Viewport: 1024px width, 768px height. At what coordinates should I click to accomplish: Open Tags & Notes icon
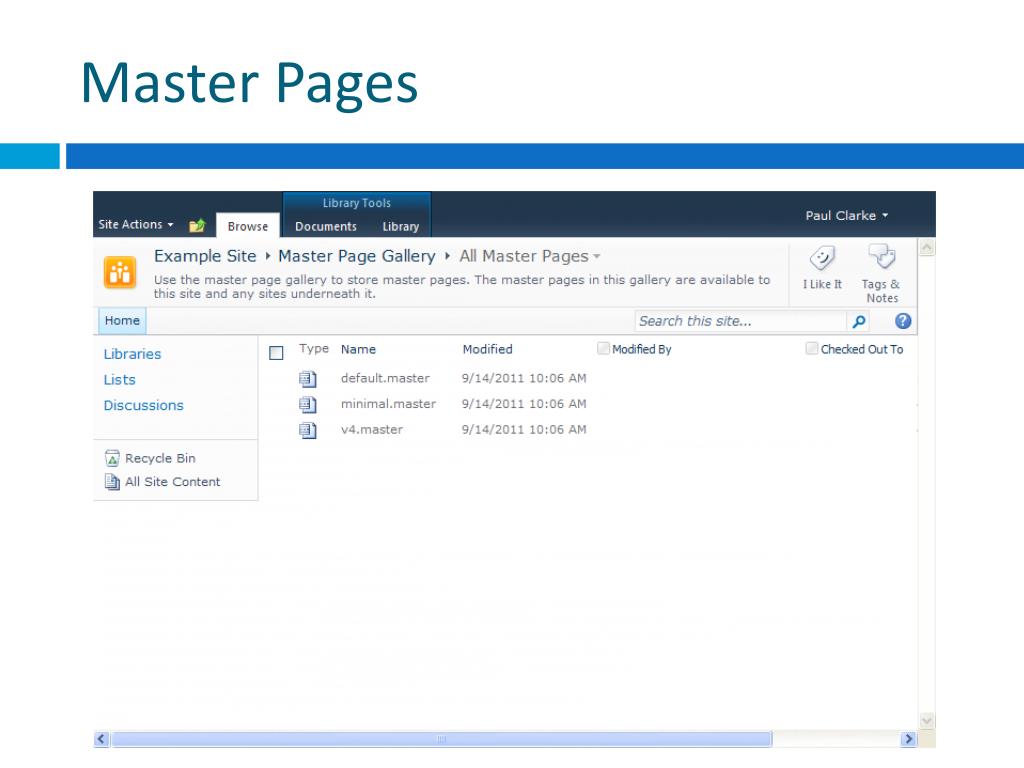tap(882, 257)
